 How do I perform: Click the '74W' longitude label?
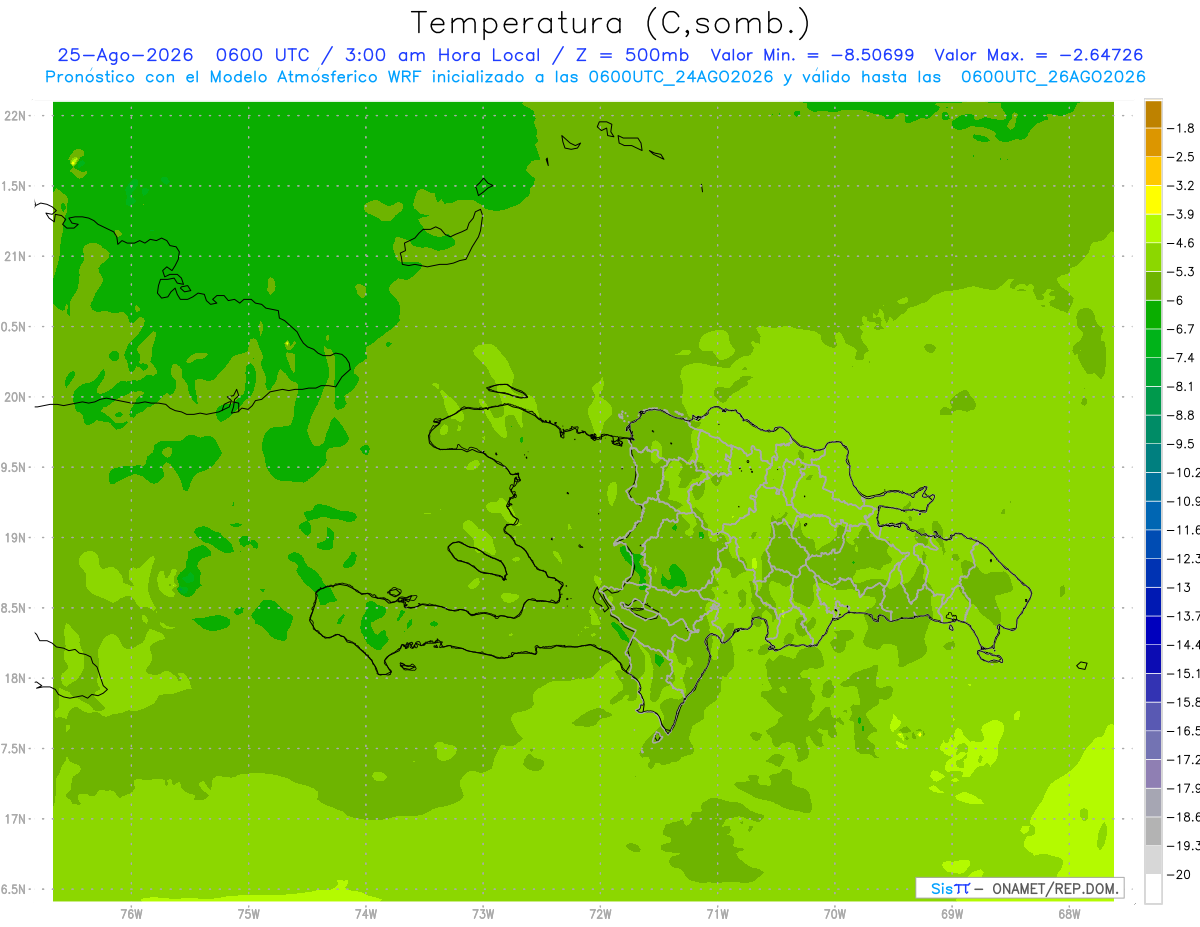[366, 914]
